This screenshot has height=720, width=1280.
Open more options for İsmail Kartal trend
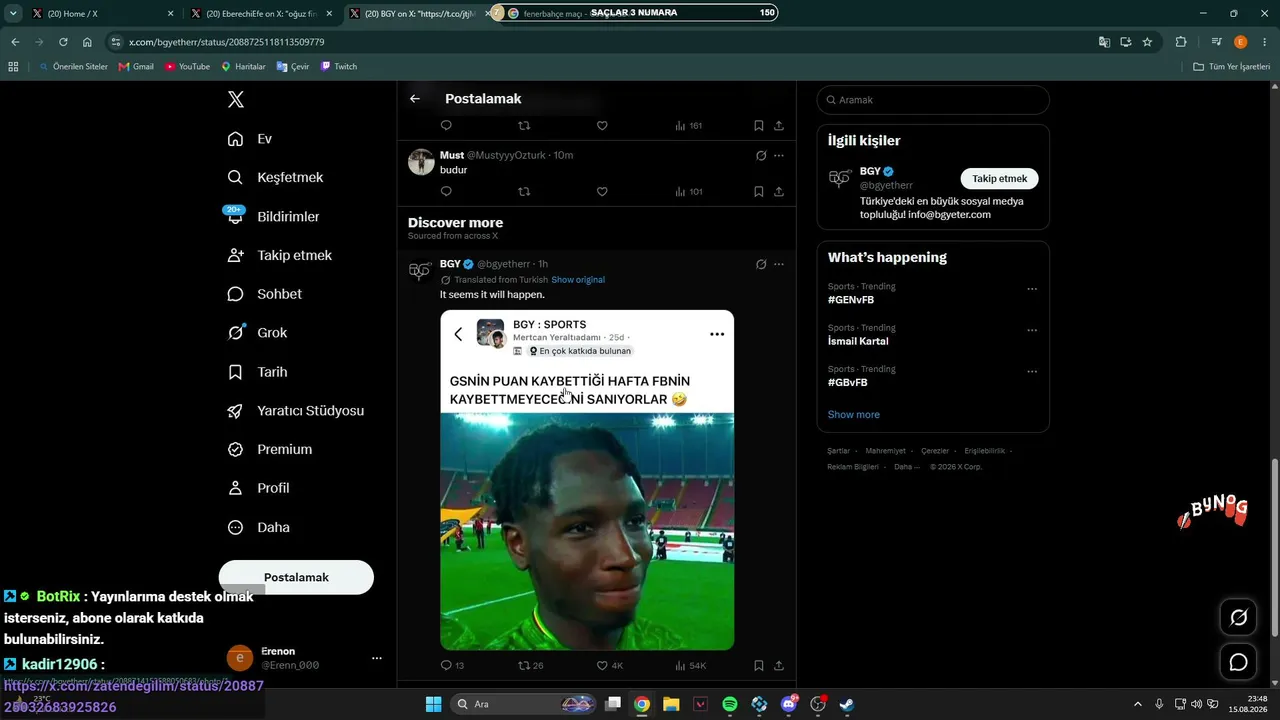pyautogui.click(x=1032, y=330)
